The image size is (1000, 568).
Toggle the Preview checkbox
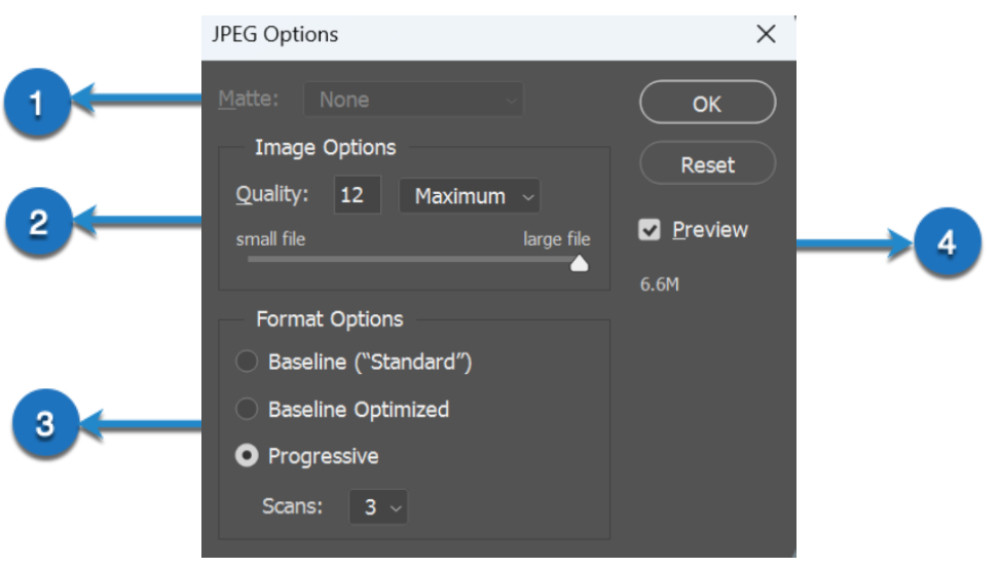click(649, 229)
